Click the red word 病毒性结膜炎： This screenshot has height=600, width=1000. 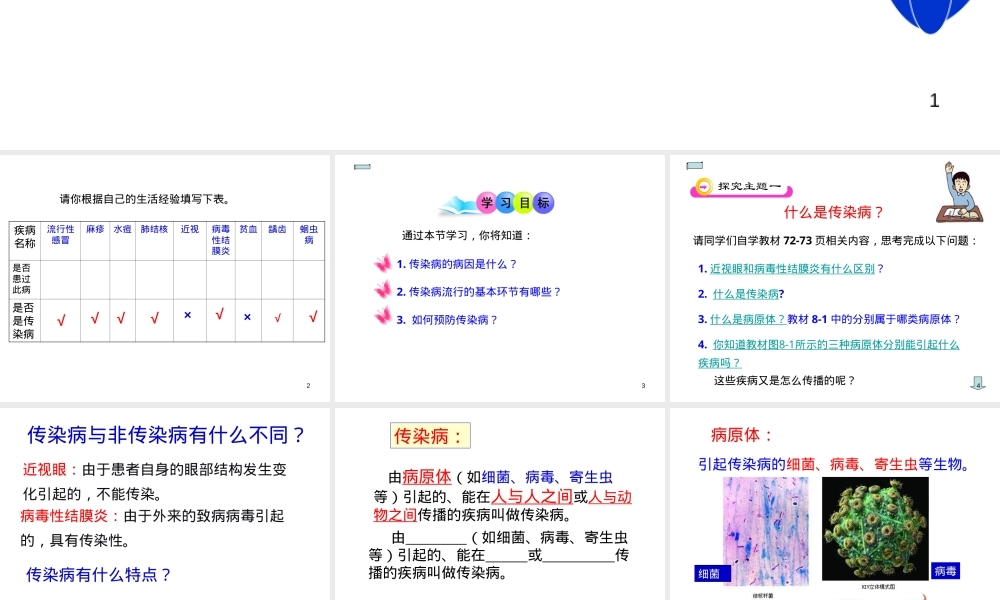[70, 516]
